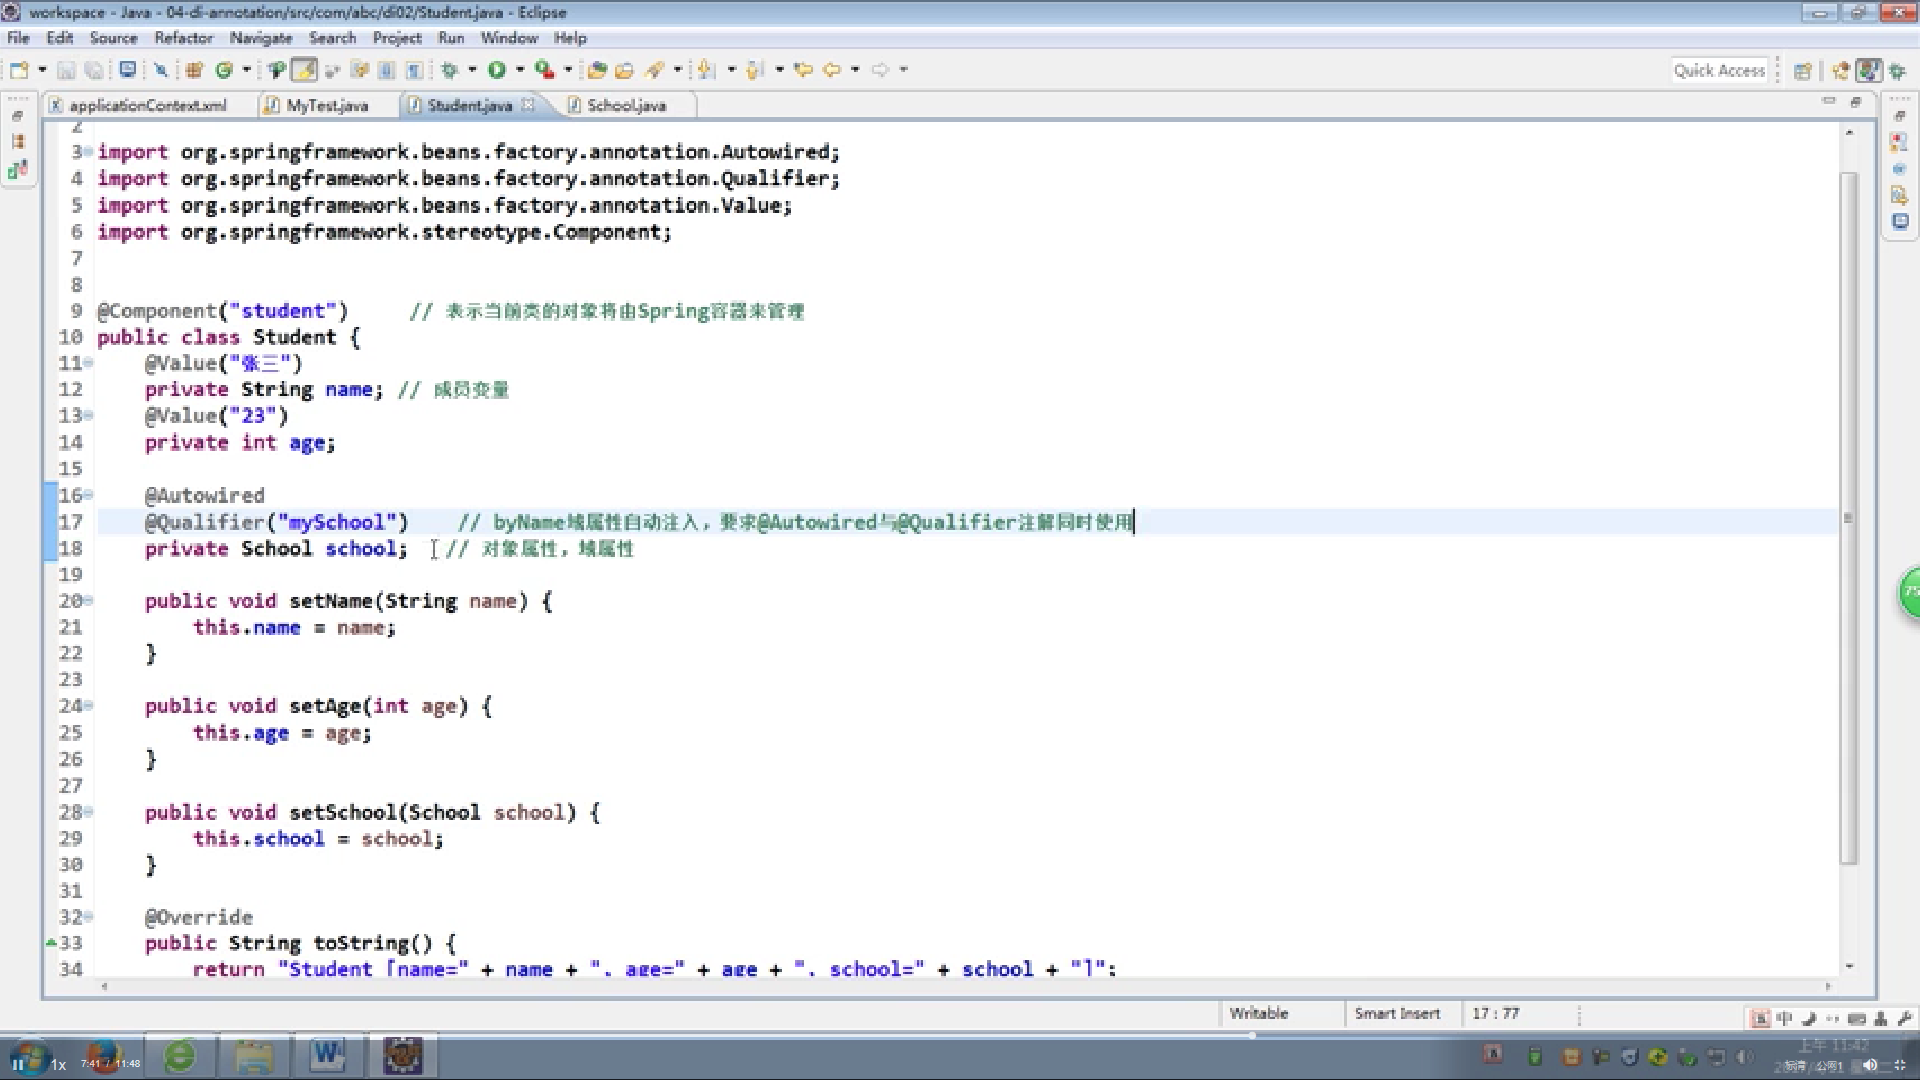Click the horizontal scrollbar right arrow

pos(1828,987)
